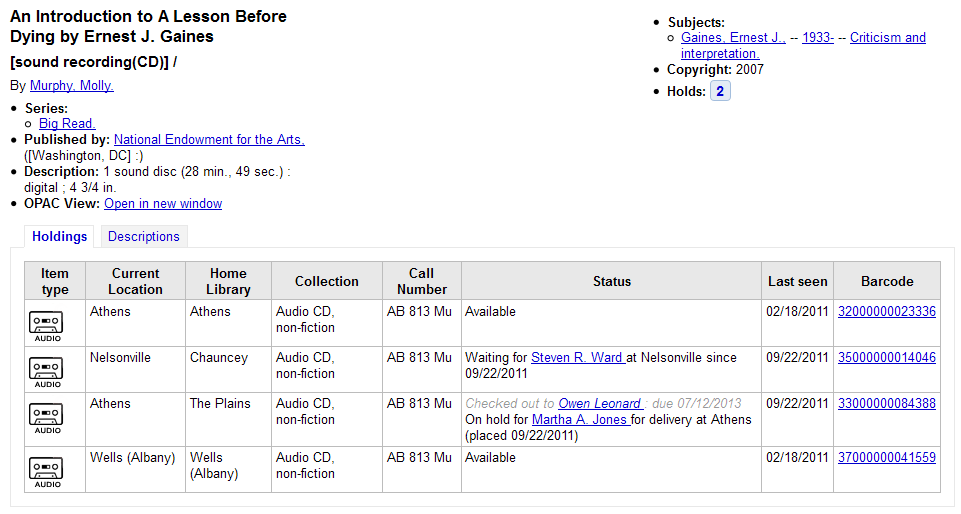This screenshot has height=514, width=961.
Task: Click the audio icon in The Plains row
Action: pyautogui.click(x=46, y=416)
